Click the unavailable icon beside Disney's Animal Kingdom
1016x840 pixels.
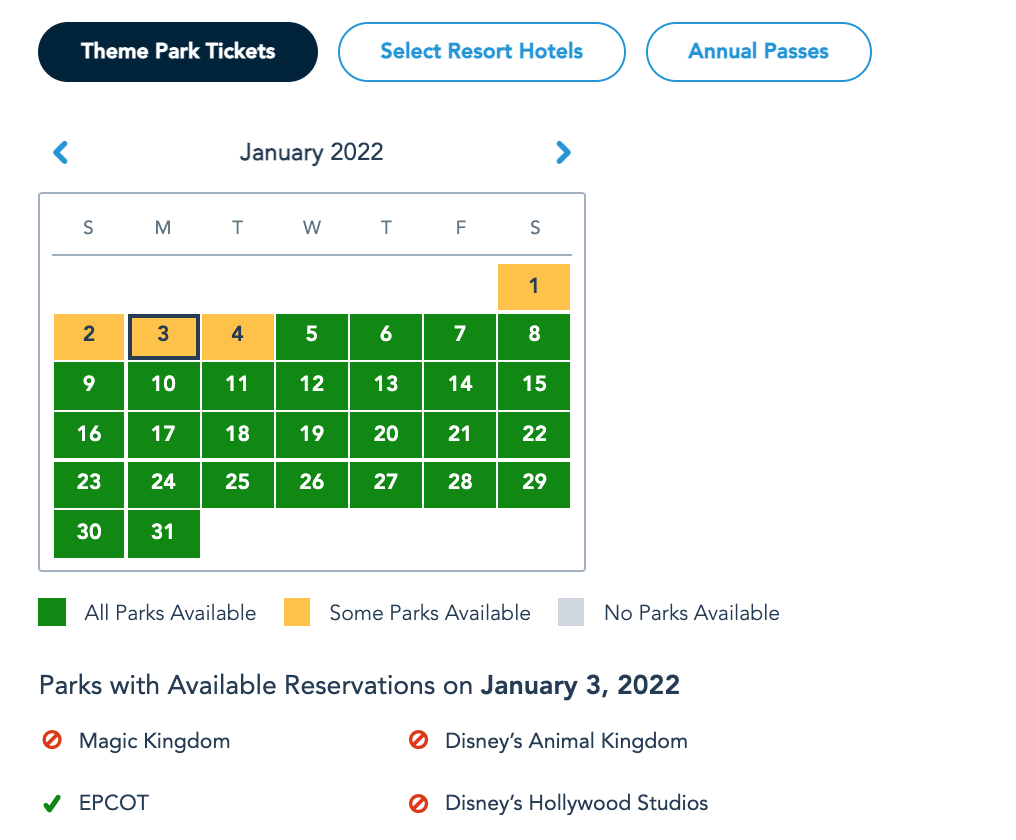pos(419,741)
